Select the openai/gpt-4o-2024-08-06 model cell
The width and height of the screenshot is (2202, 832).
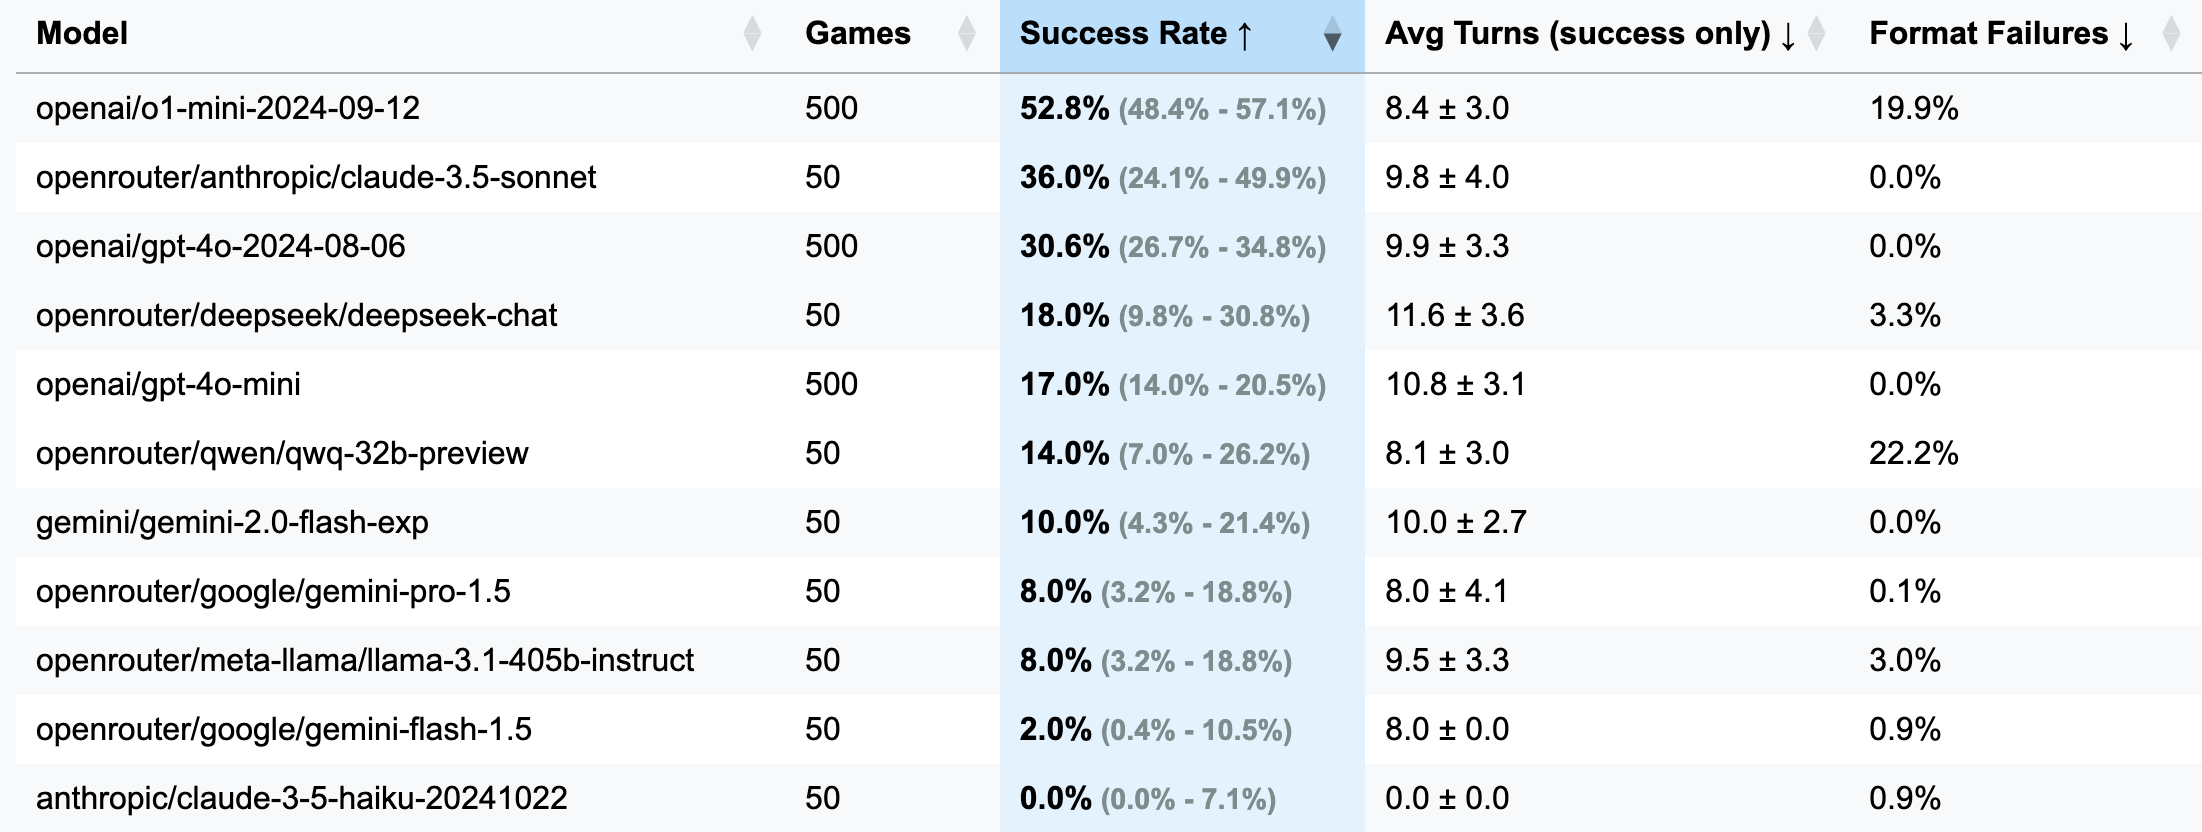221,246
